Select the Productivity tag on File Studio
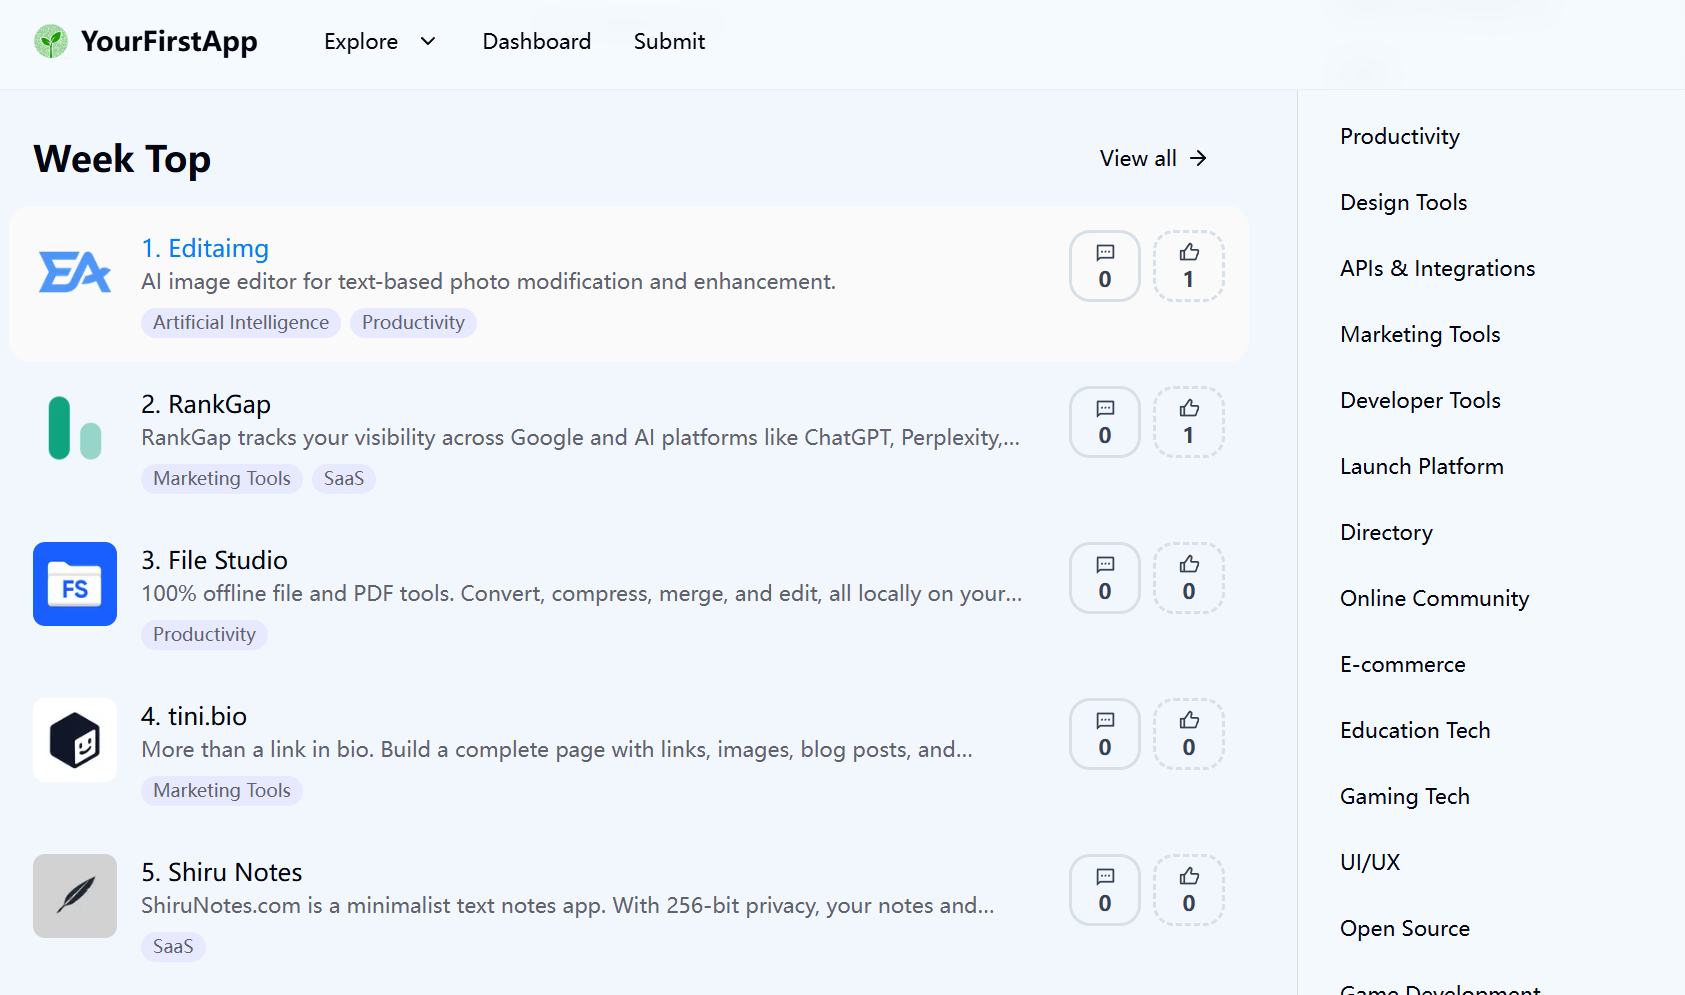This screenshot has width=1685, height=995. coord(204,635)
